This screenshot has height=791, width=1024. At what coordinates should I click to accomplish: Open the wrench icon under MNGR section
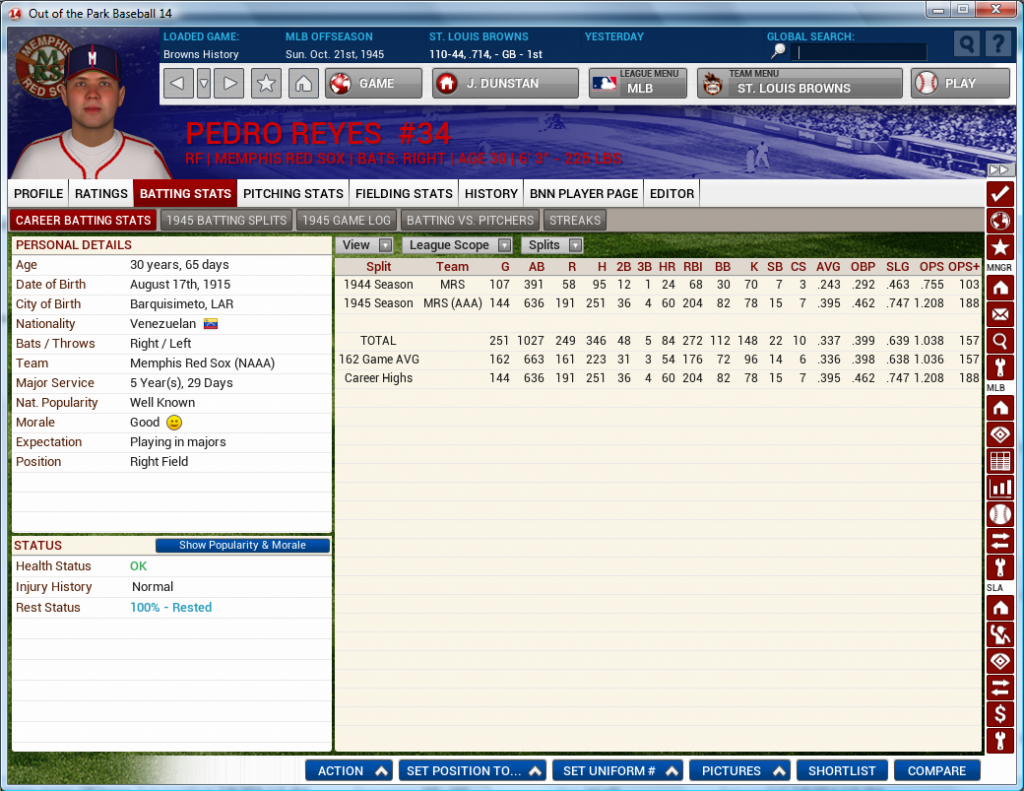point(999,367)
